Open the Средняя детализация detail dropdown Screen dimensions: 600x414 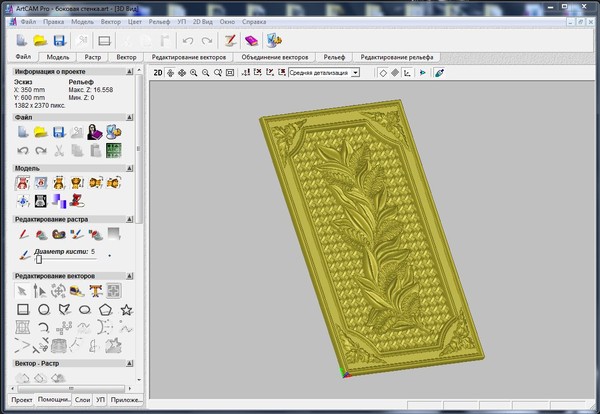click(355, 73)
